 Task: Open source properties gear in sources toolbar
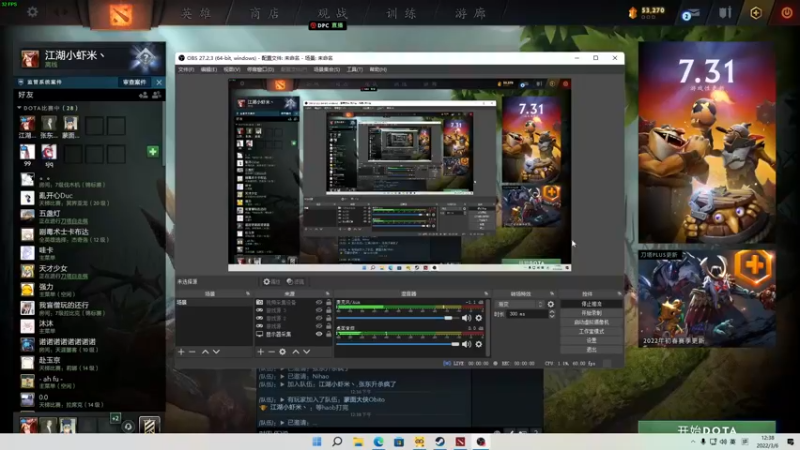click(283, 352)
